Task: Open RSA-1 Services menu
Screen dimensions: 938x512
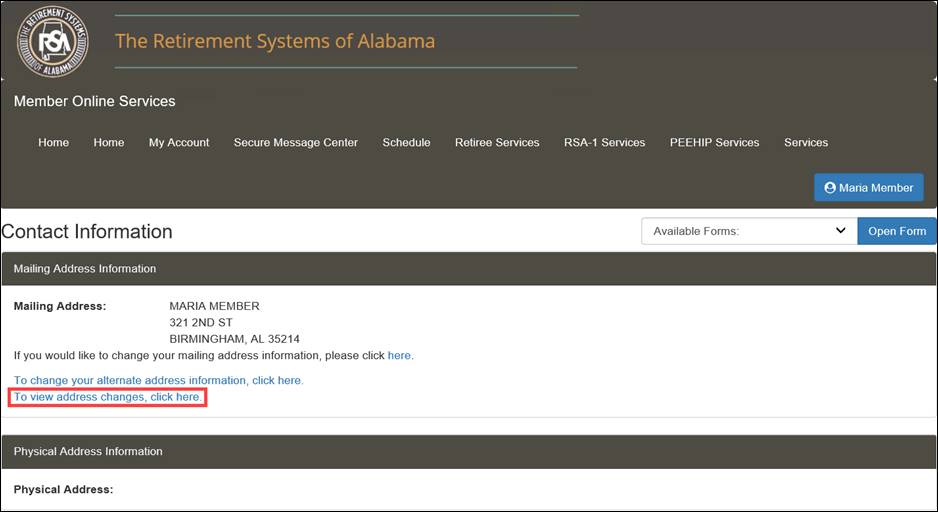Action: (604, 142)
